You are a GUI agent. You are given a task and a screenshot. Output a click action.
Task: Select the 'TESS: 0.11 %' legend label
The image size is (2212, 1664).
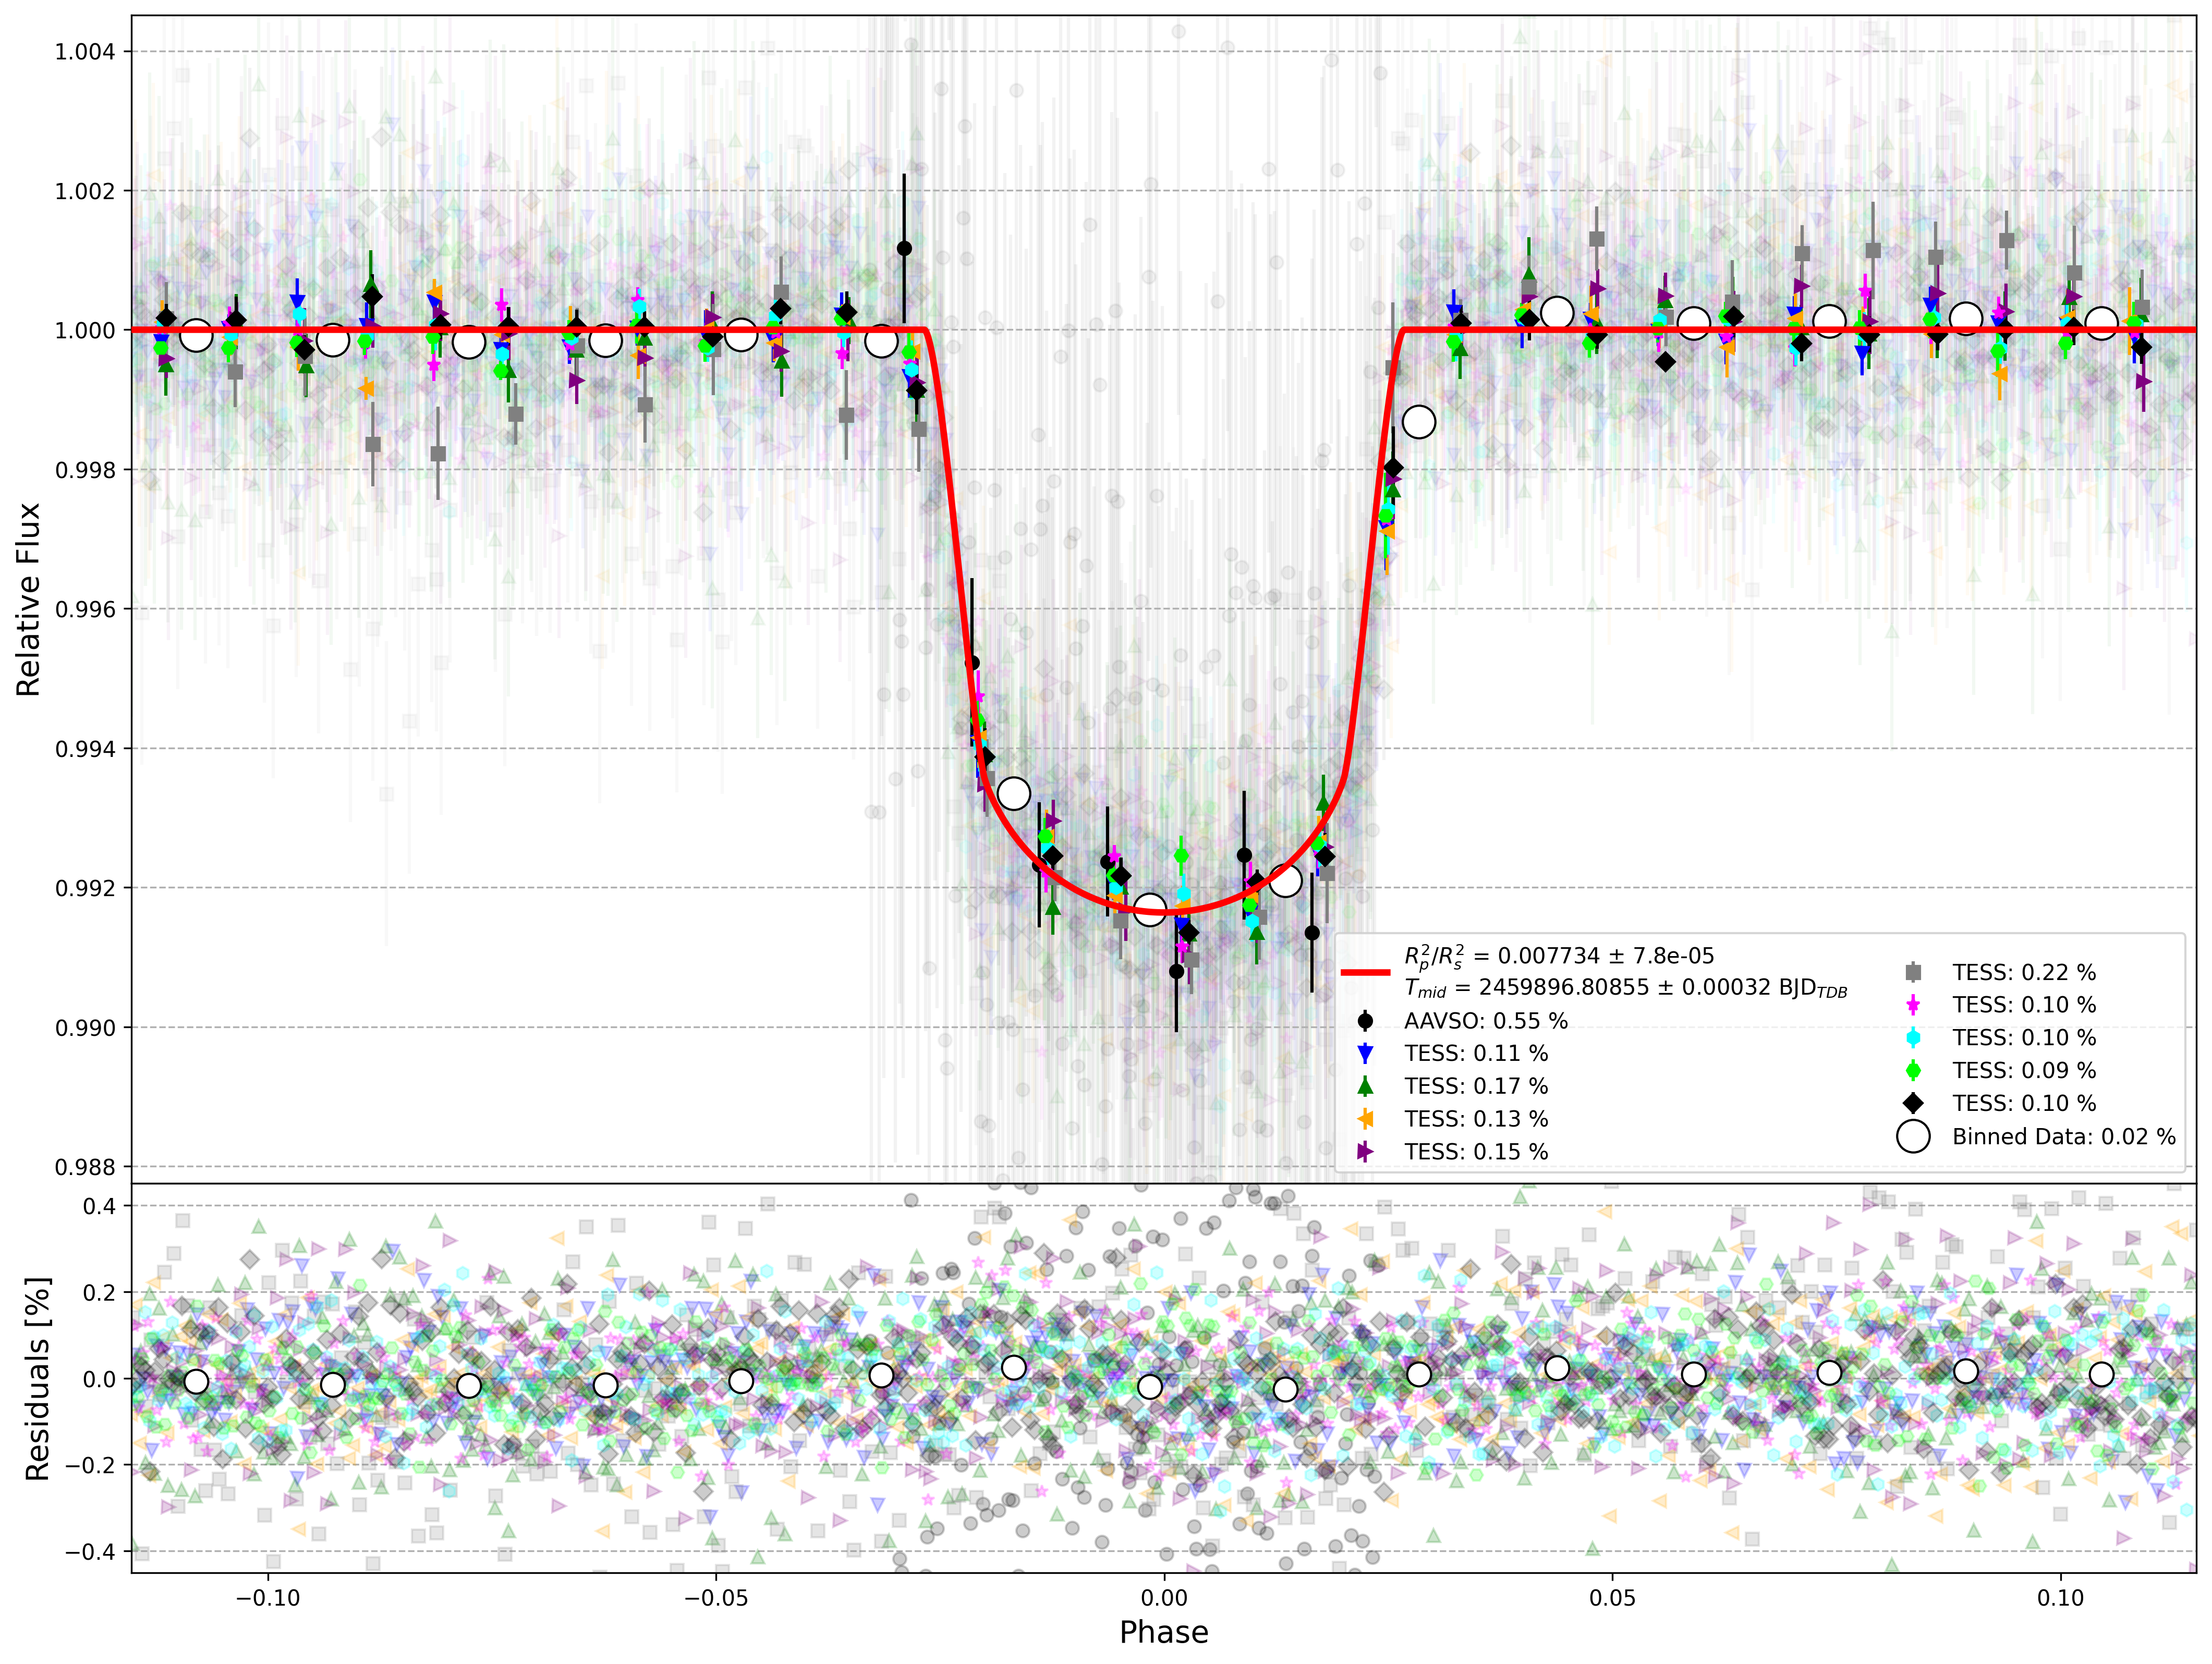pos(1476,1053)
